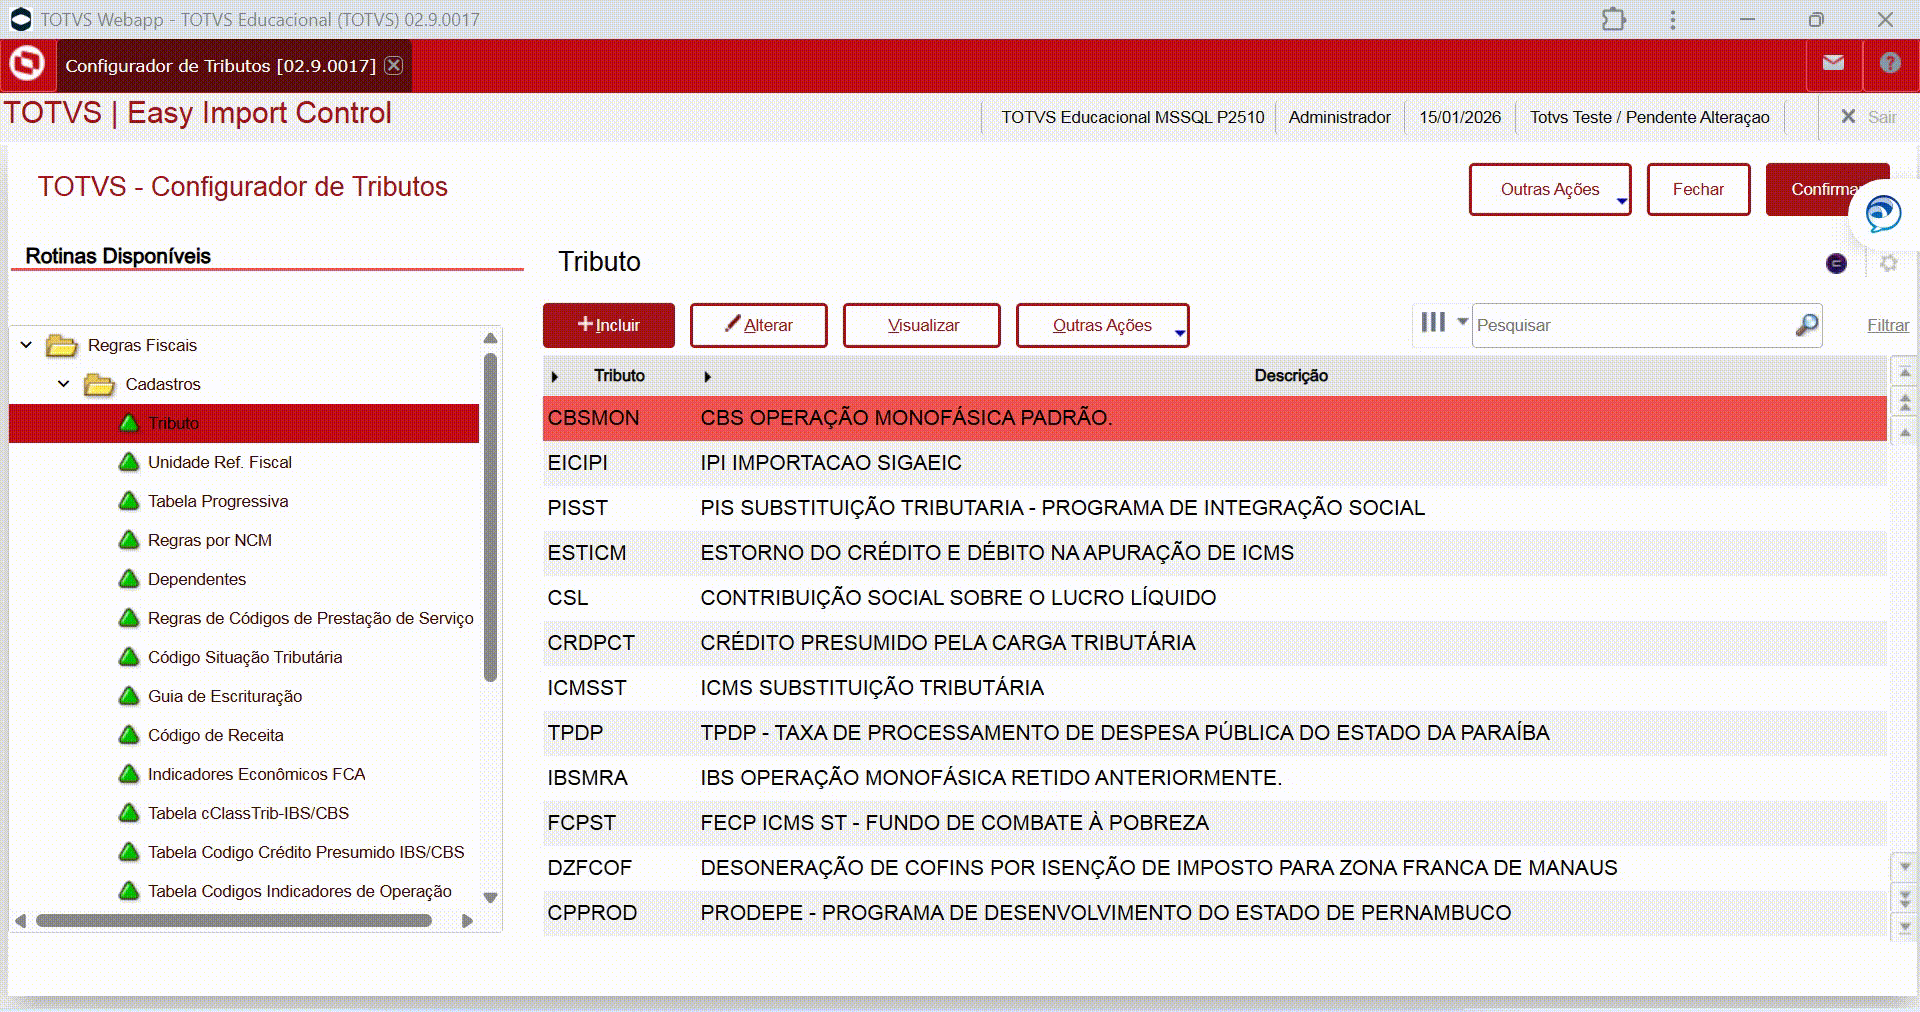Click the Visualizar button
The height and width of the screenshot is (1012, 1920).
(921, 325)
